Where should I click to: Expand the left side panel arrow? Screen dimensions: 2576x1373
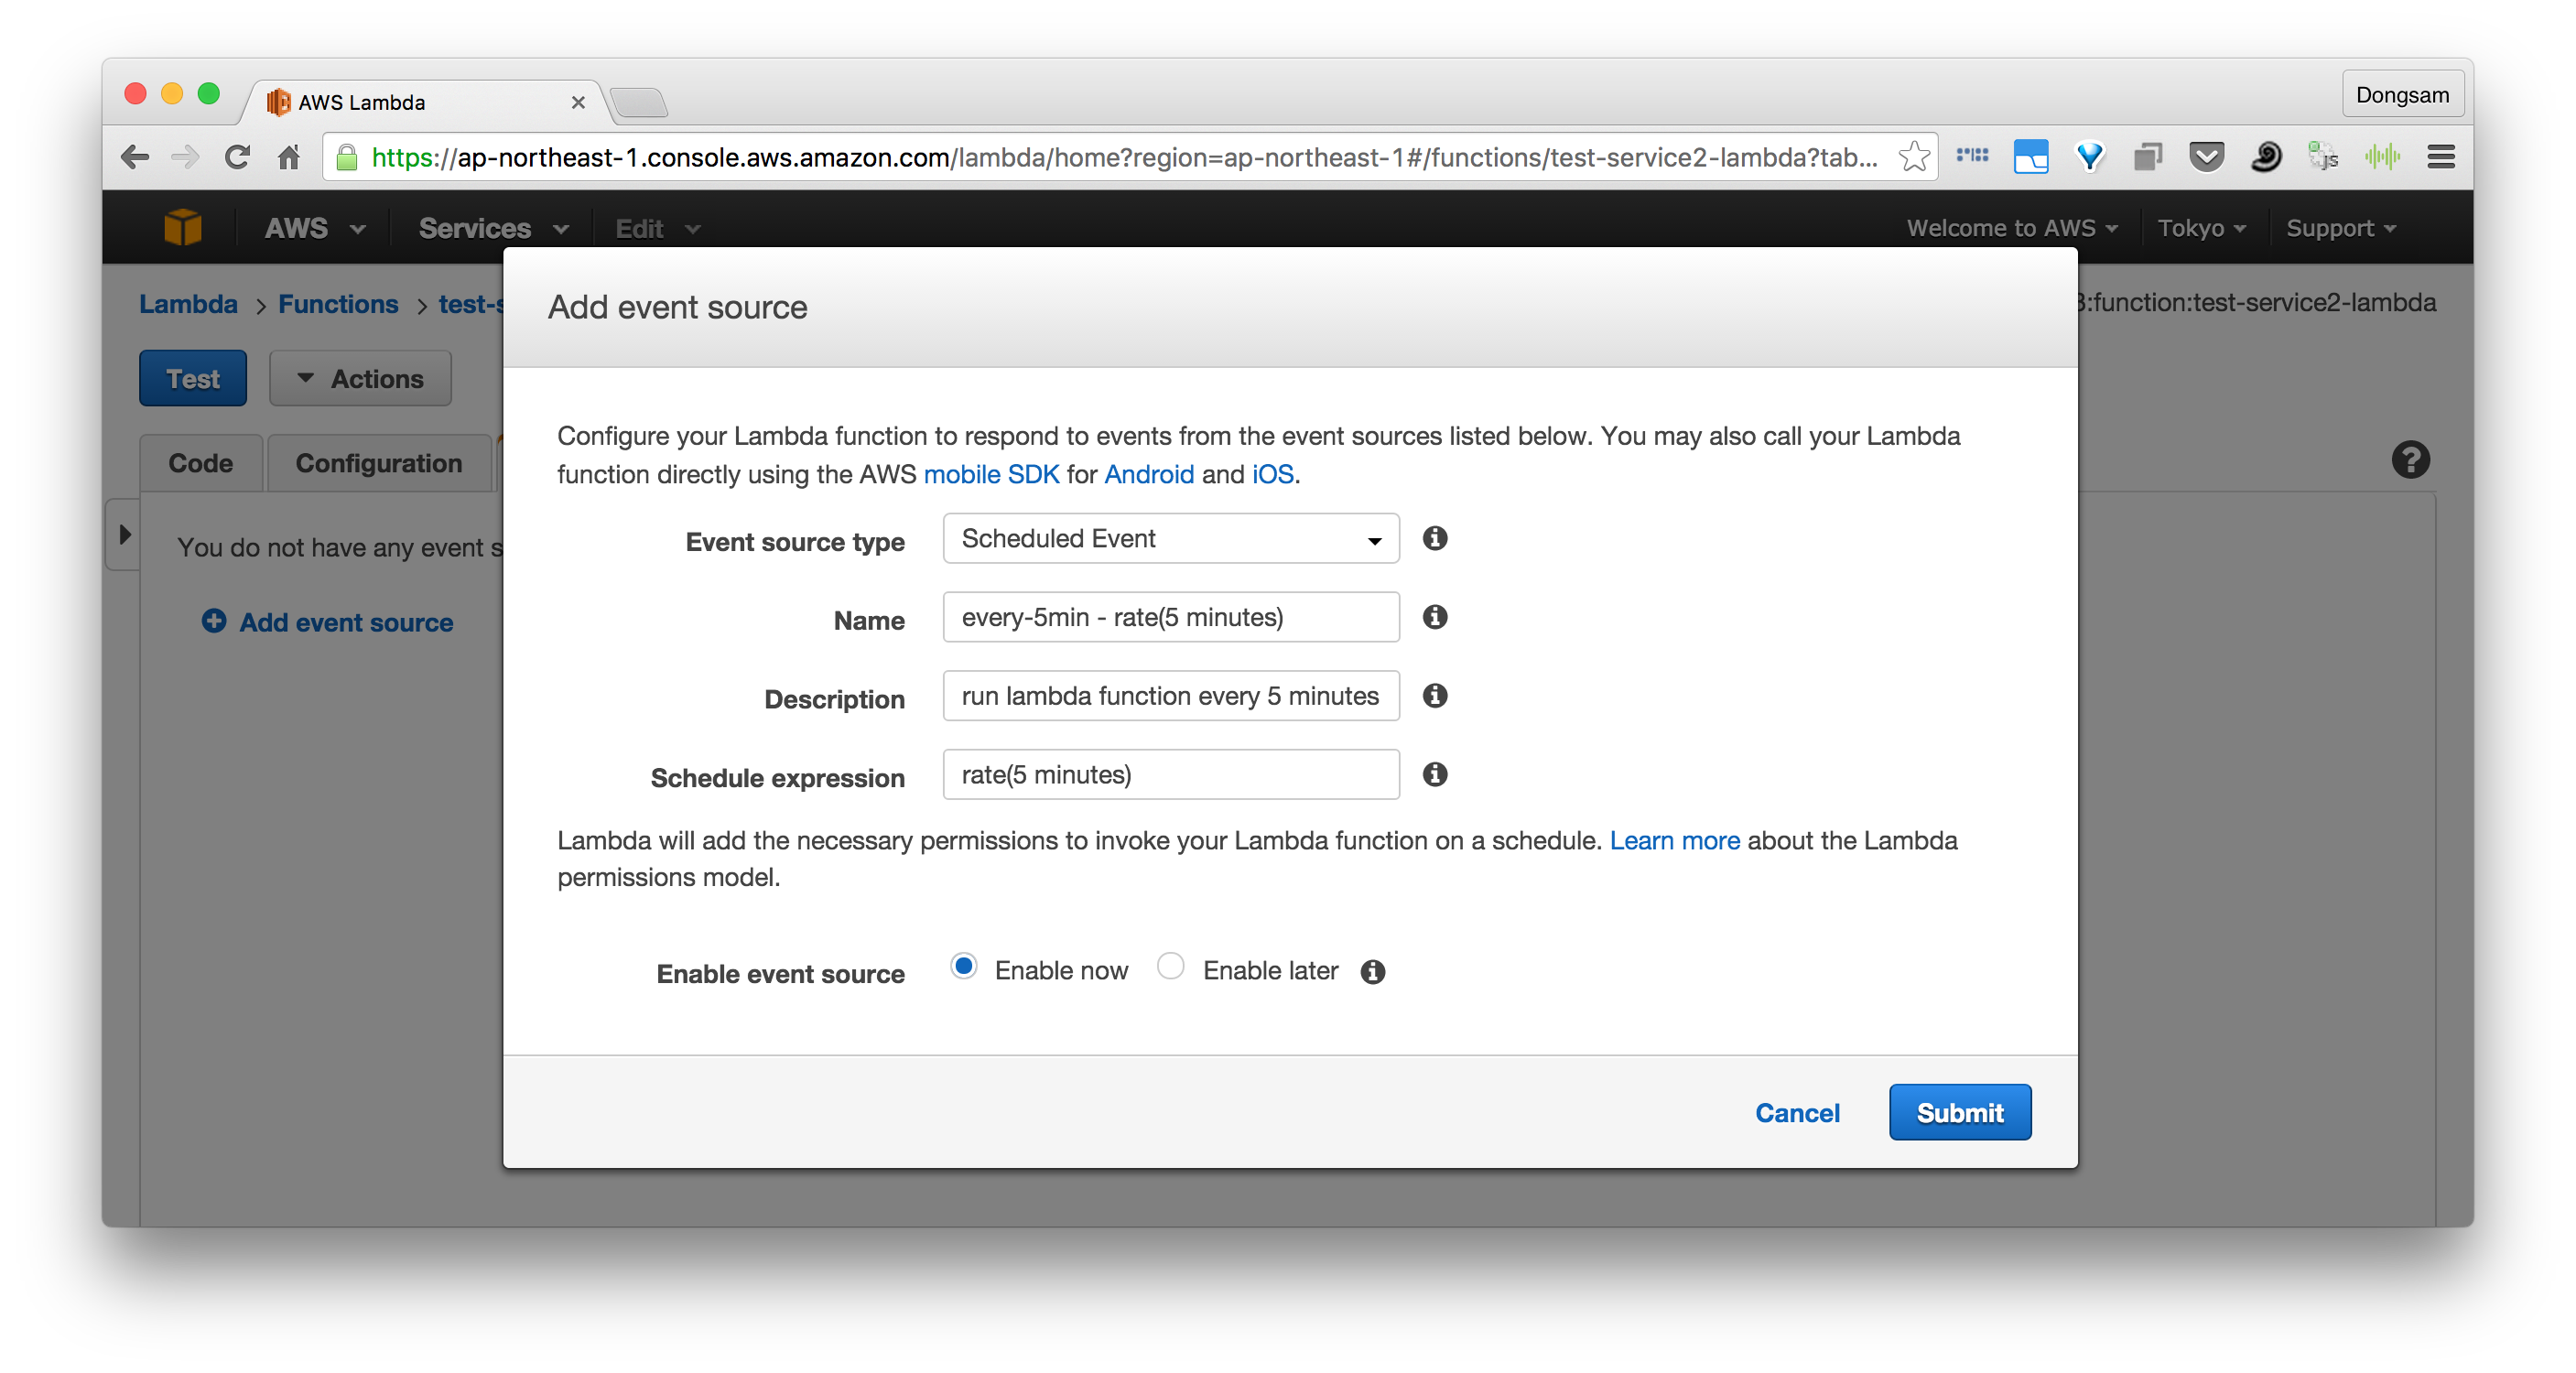pos(124,534)
